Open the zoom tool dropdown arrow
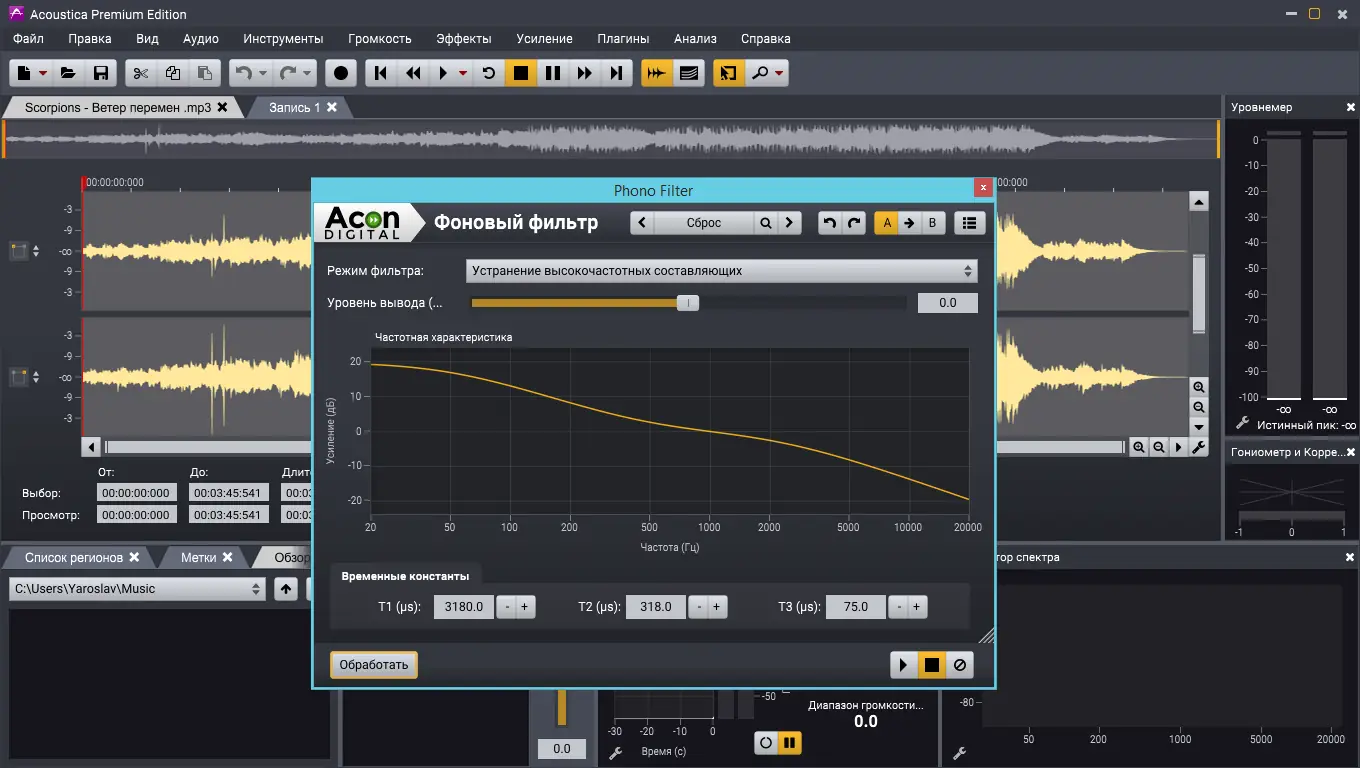This screenshot has height=768, width=1360. point(779,73)
